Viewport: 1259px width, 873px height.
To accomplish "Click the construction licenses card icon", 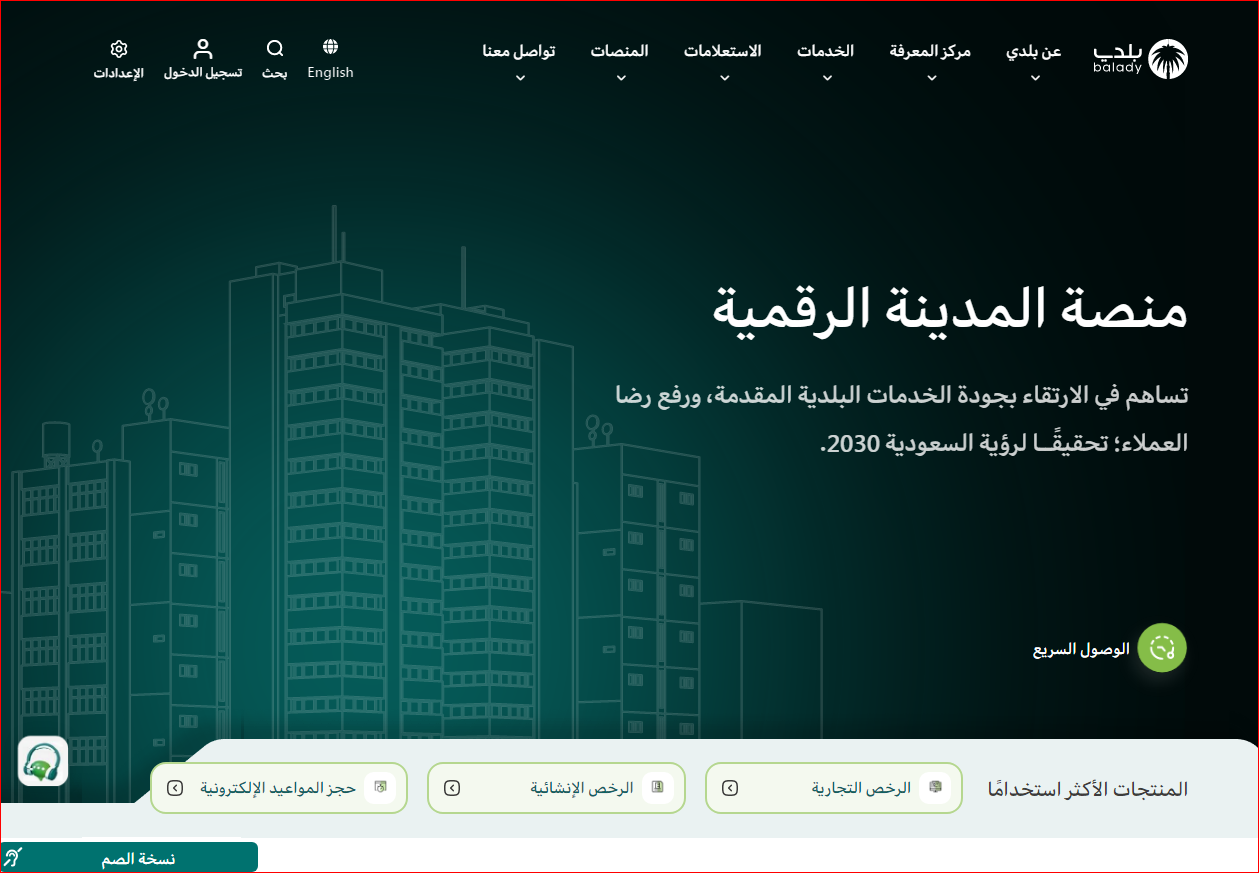I will tap(657, 788).
